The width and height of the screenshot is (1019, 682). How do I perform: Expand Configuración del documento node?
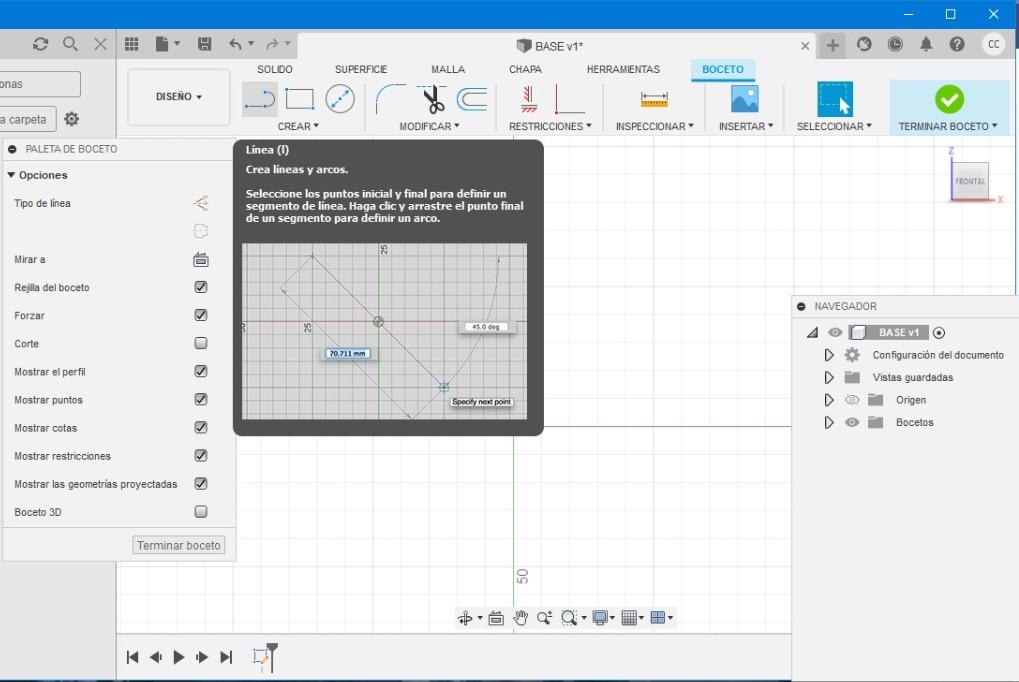coord(829,355)
